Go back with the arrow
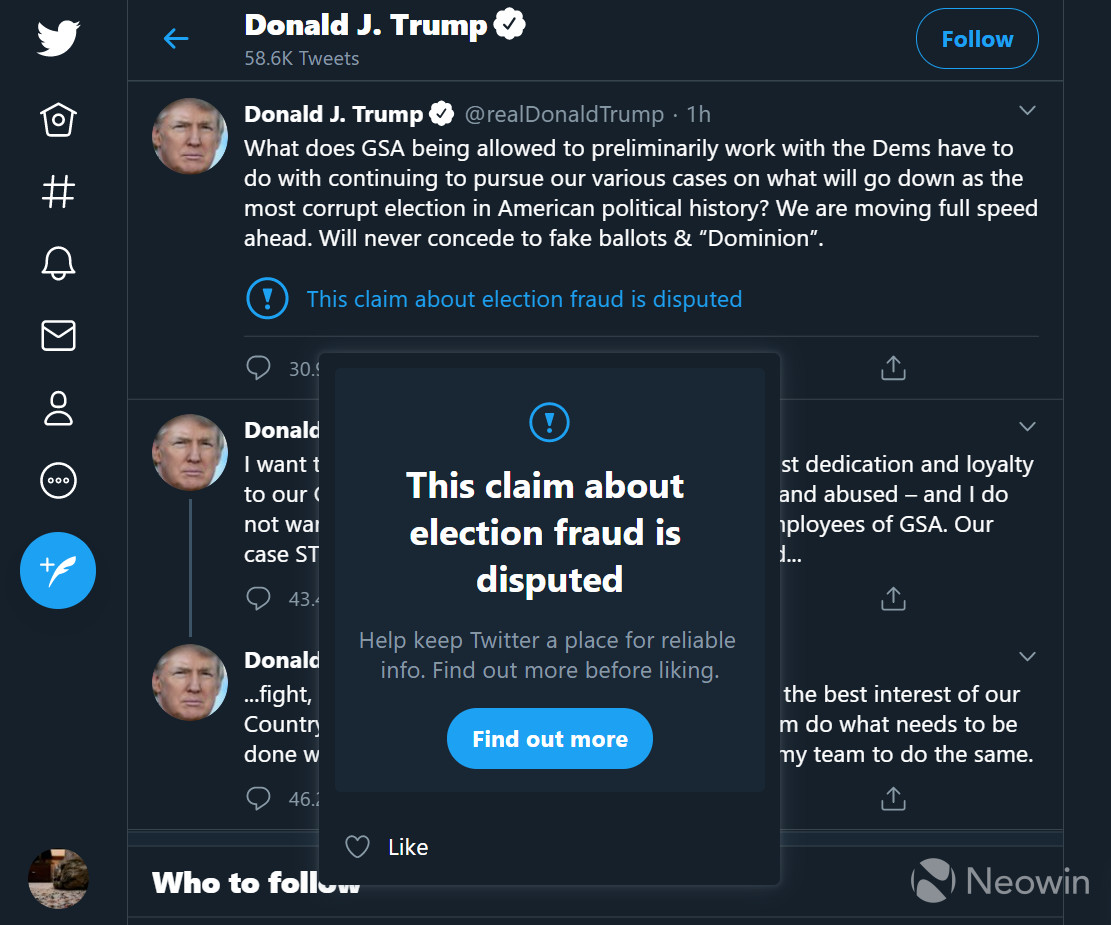 [176, 39]
